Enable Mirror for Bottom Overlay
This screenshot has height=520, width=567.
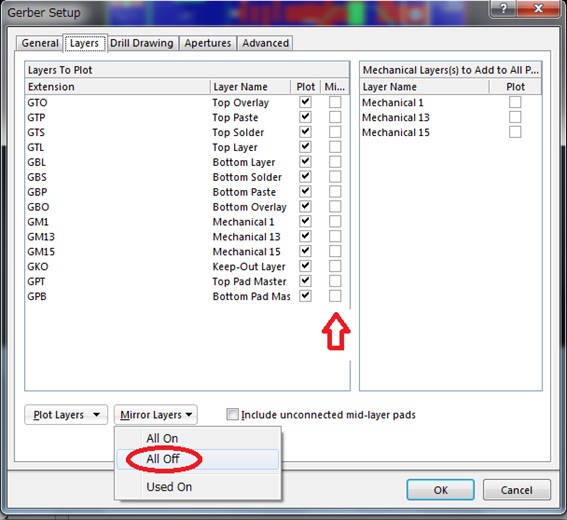click(x=335, y=206)
